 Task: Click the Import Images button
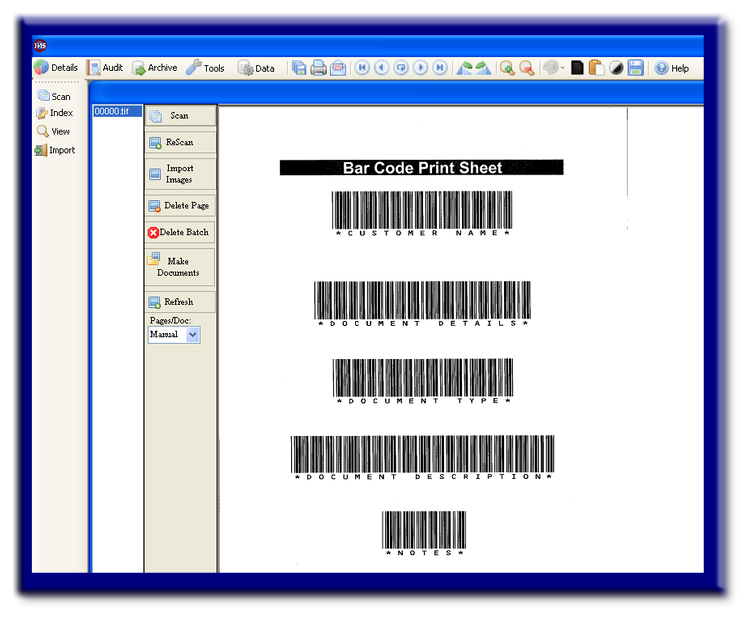click(x=180, y=174)
